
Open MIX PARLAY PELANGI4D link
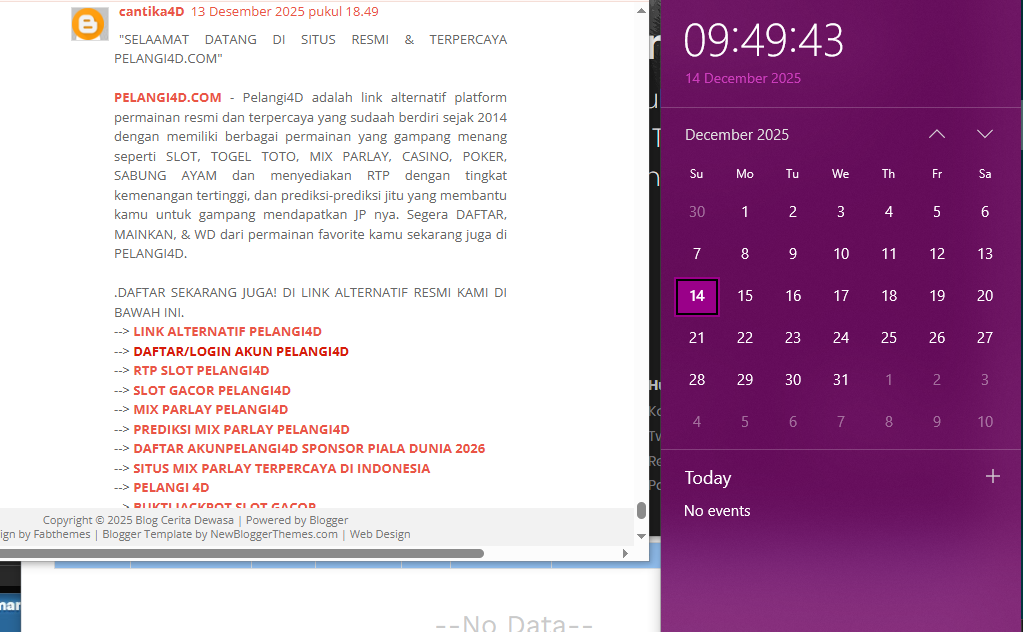tap(211, 410)
